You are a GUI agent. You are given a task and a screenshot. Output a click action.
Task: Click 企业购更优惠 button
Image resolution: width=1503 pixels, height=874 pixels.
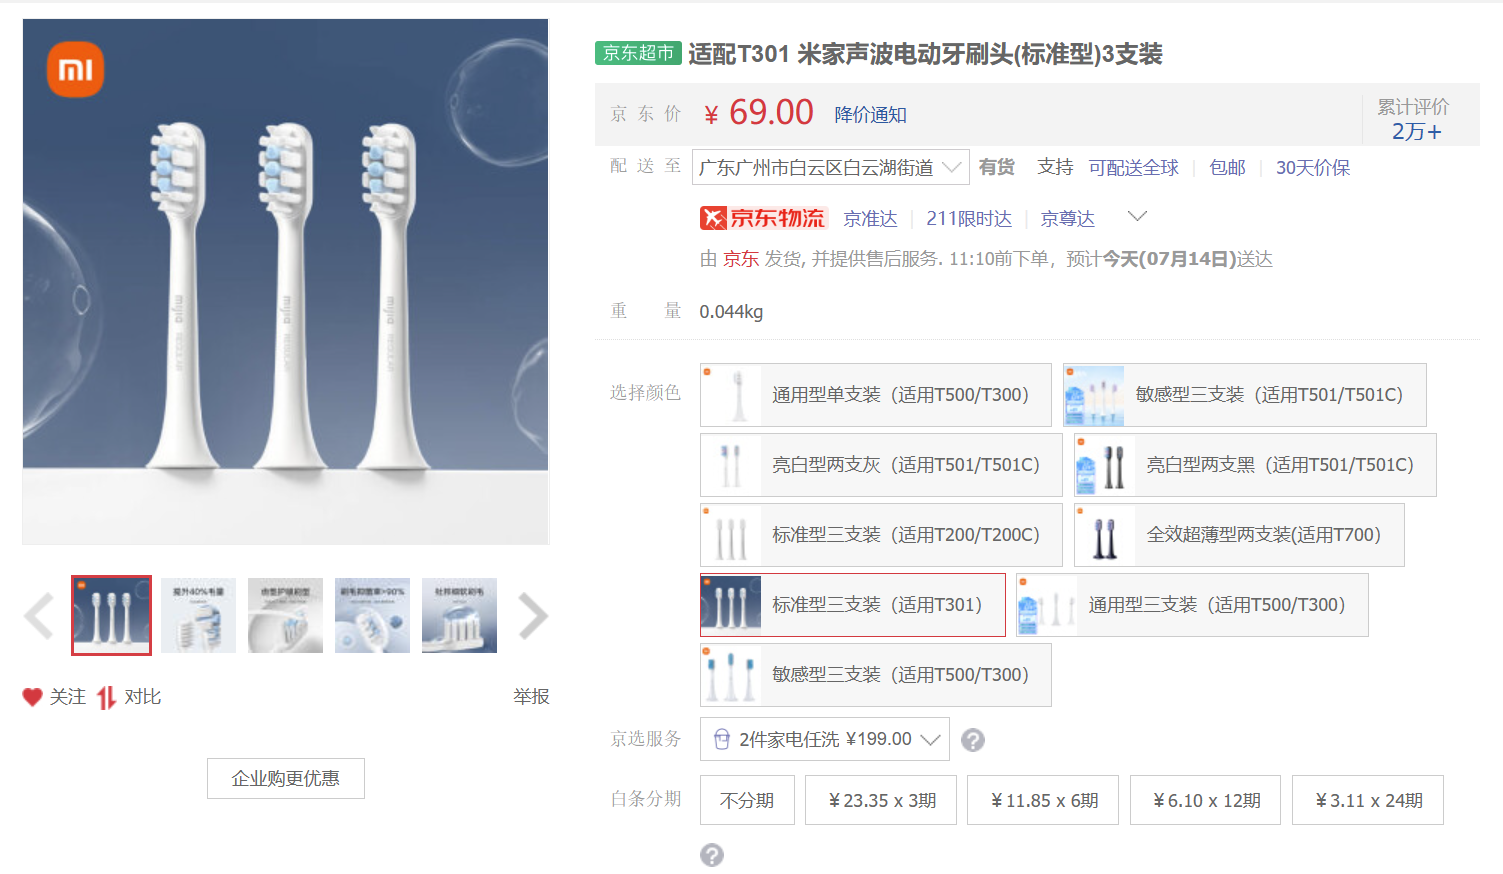coord(286,778)
